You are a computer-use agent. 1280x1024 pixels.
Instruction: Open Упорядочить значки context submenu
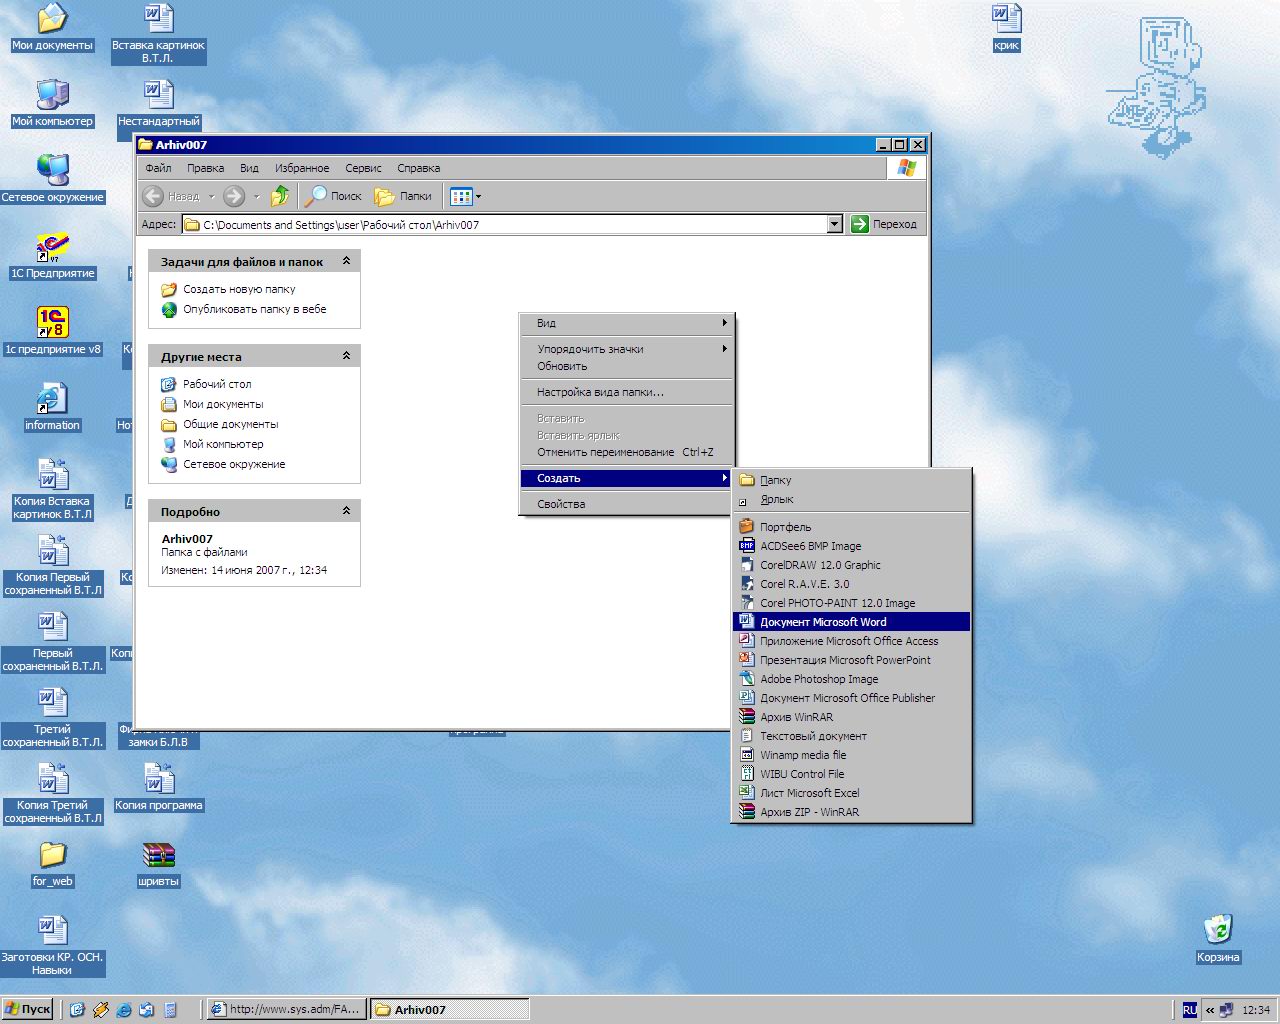[627, 349]
